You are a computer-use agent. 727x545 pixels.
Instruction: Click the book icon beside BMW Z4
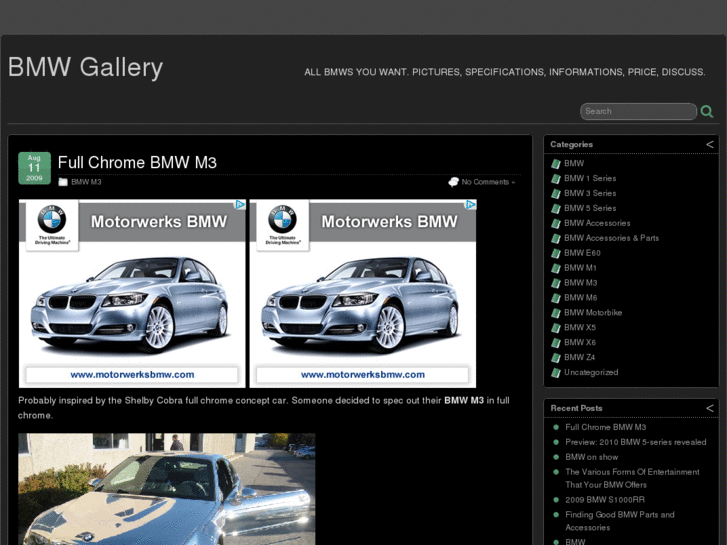click(x=556, y=358)
